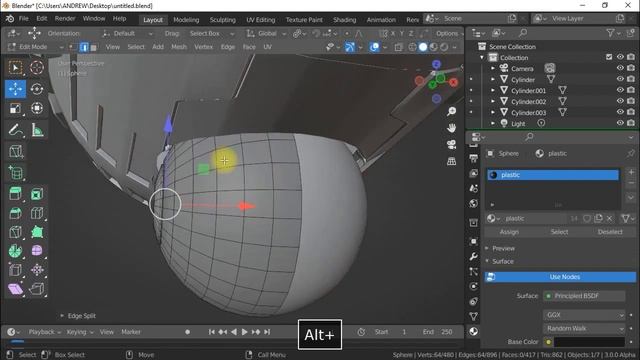Image resolution: width=640 pixels, height=360 pixels.
Task: Open the Material properties tab icon
Action: tap(473, 331)
